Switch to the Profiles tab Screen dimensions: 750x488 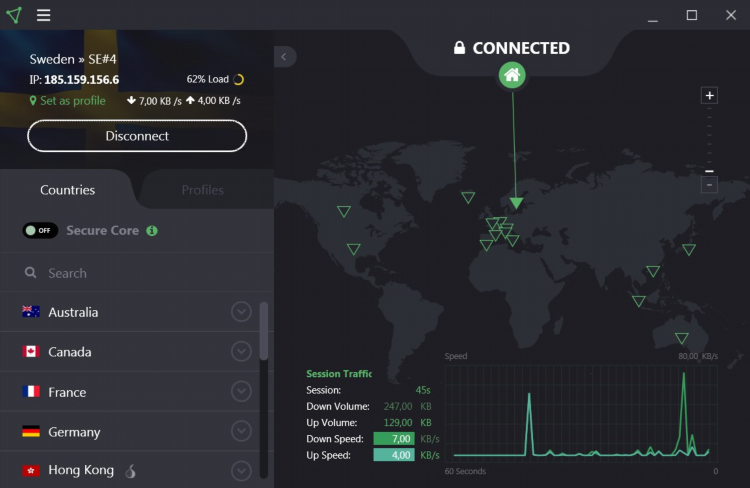pos(202,190)
